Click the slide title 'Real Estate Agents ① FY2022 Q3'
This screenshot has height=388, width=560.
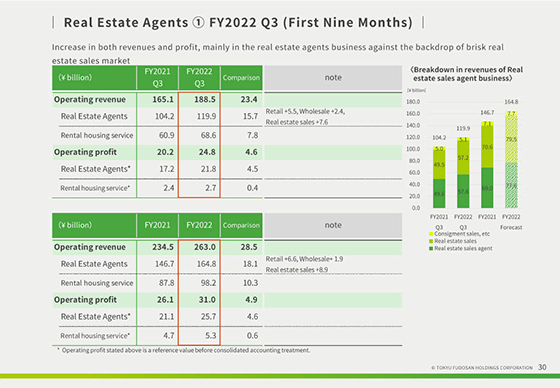(238, 23)
